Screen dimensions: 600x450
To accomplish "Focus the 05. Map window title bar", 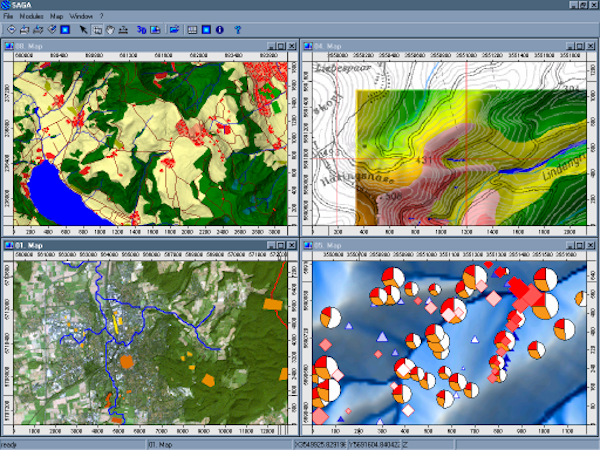I will click(x=420, y=244).
